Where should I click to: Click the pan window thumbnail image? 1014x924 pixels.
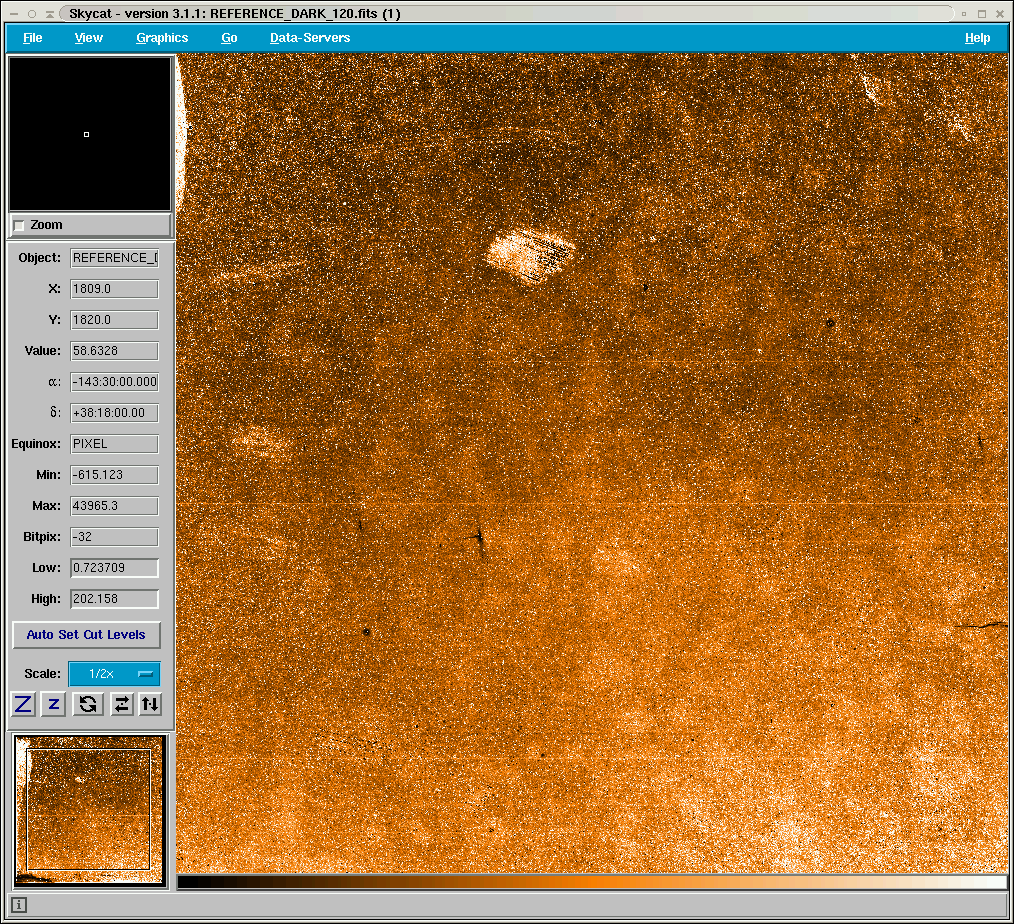(x=89, y=811)
